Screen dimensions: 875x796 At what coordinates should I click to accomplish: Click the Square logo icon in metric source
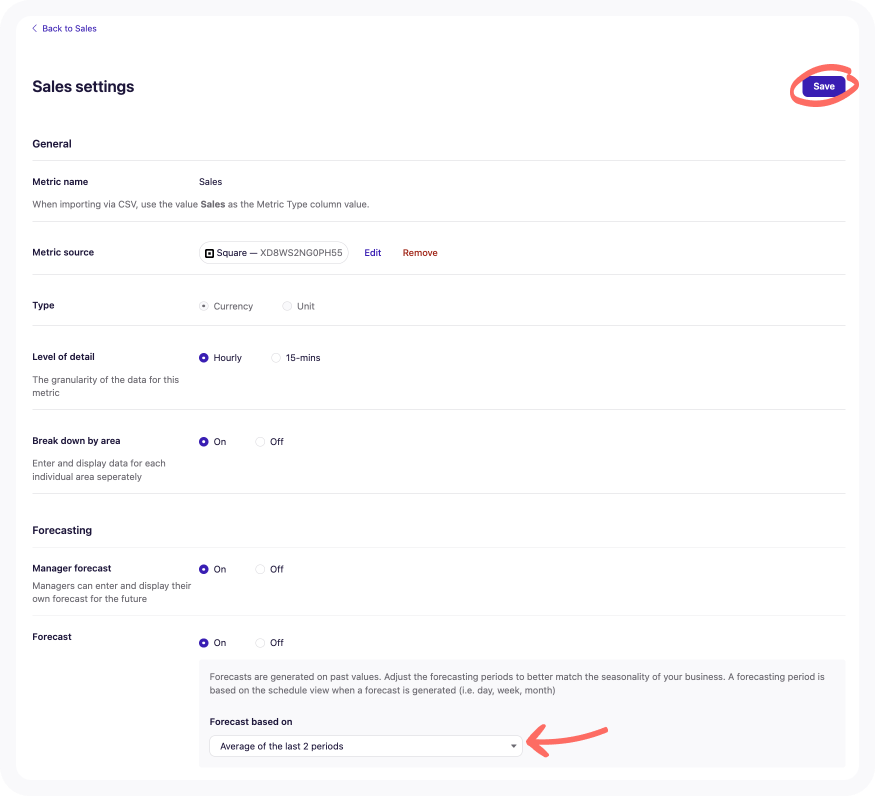[x=210, y=253]
